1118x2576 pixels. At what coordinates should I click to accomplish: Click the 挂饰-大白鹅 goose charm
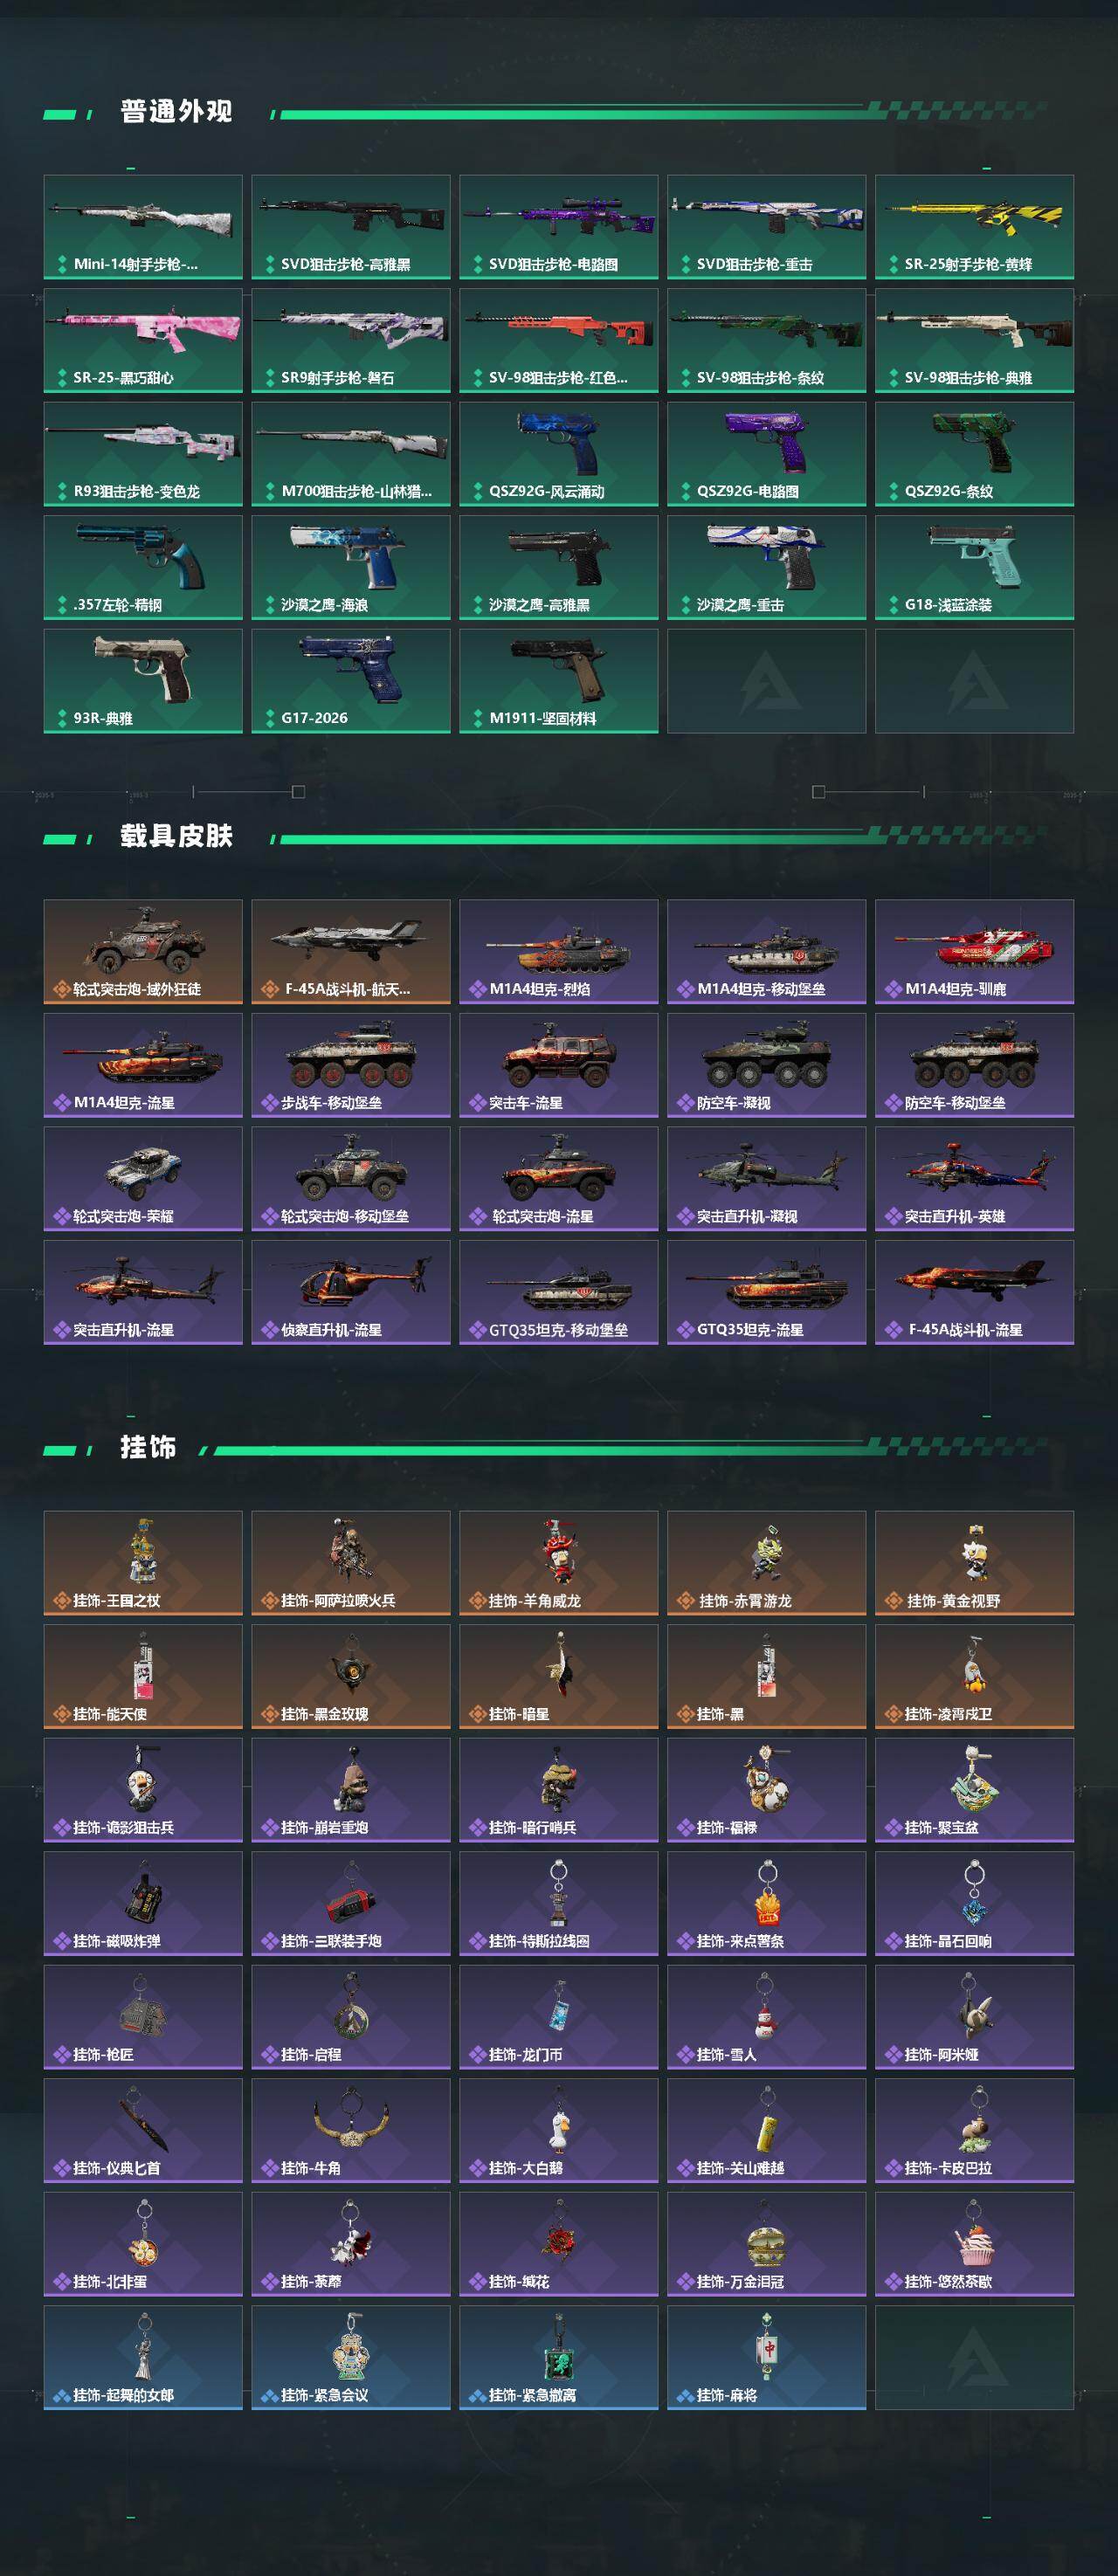pos(559,2131)
